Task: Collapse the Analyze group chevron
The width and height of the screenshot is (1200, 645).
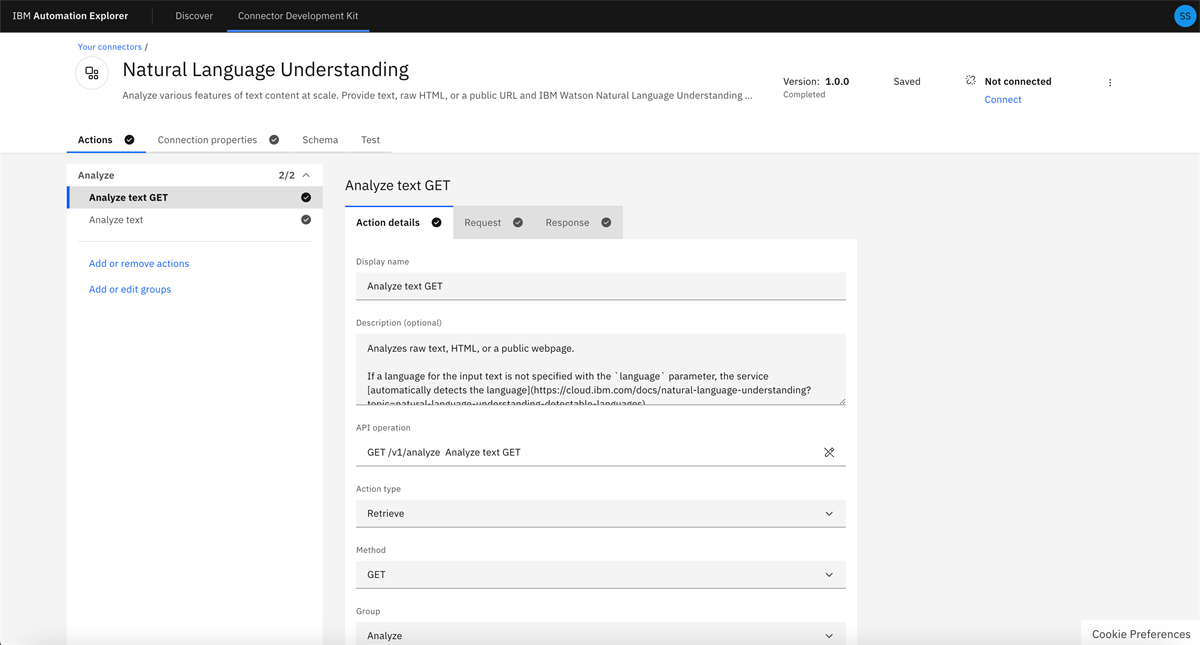Action: 306,175
